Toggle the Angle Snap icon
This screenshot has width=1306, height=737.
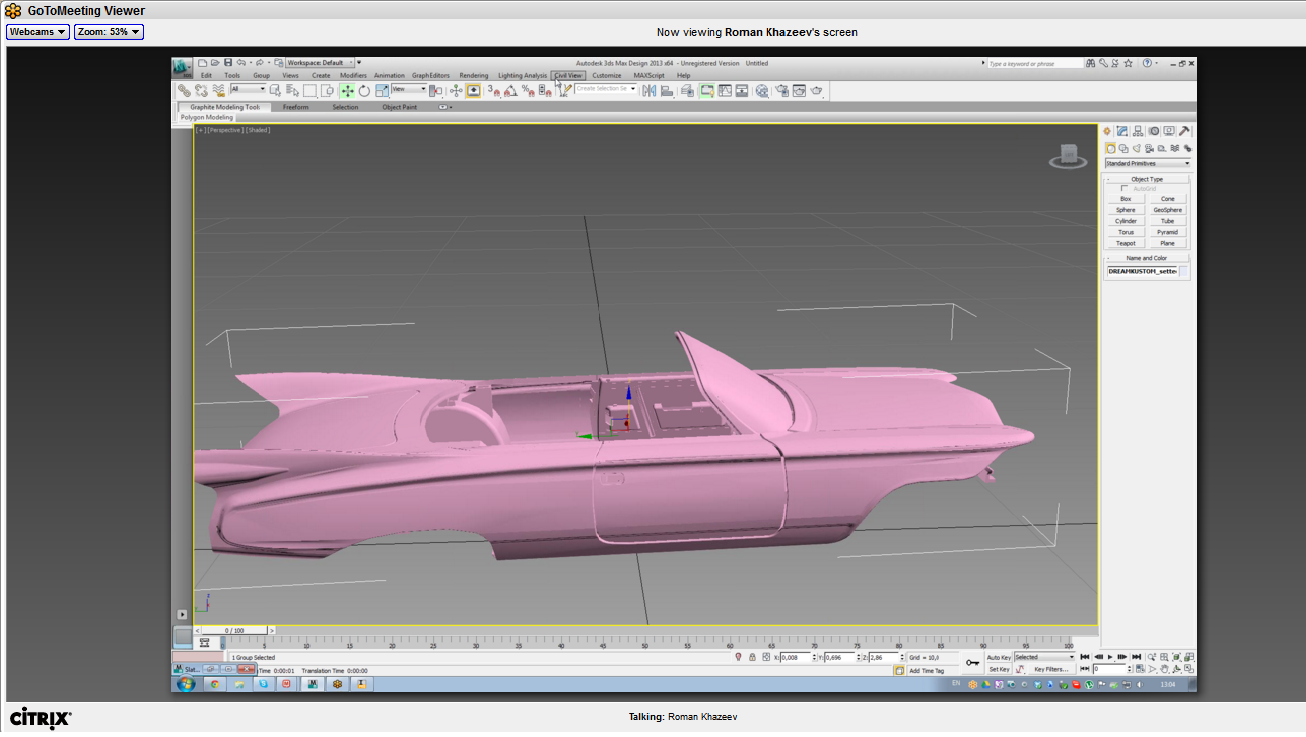point(510,90)
